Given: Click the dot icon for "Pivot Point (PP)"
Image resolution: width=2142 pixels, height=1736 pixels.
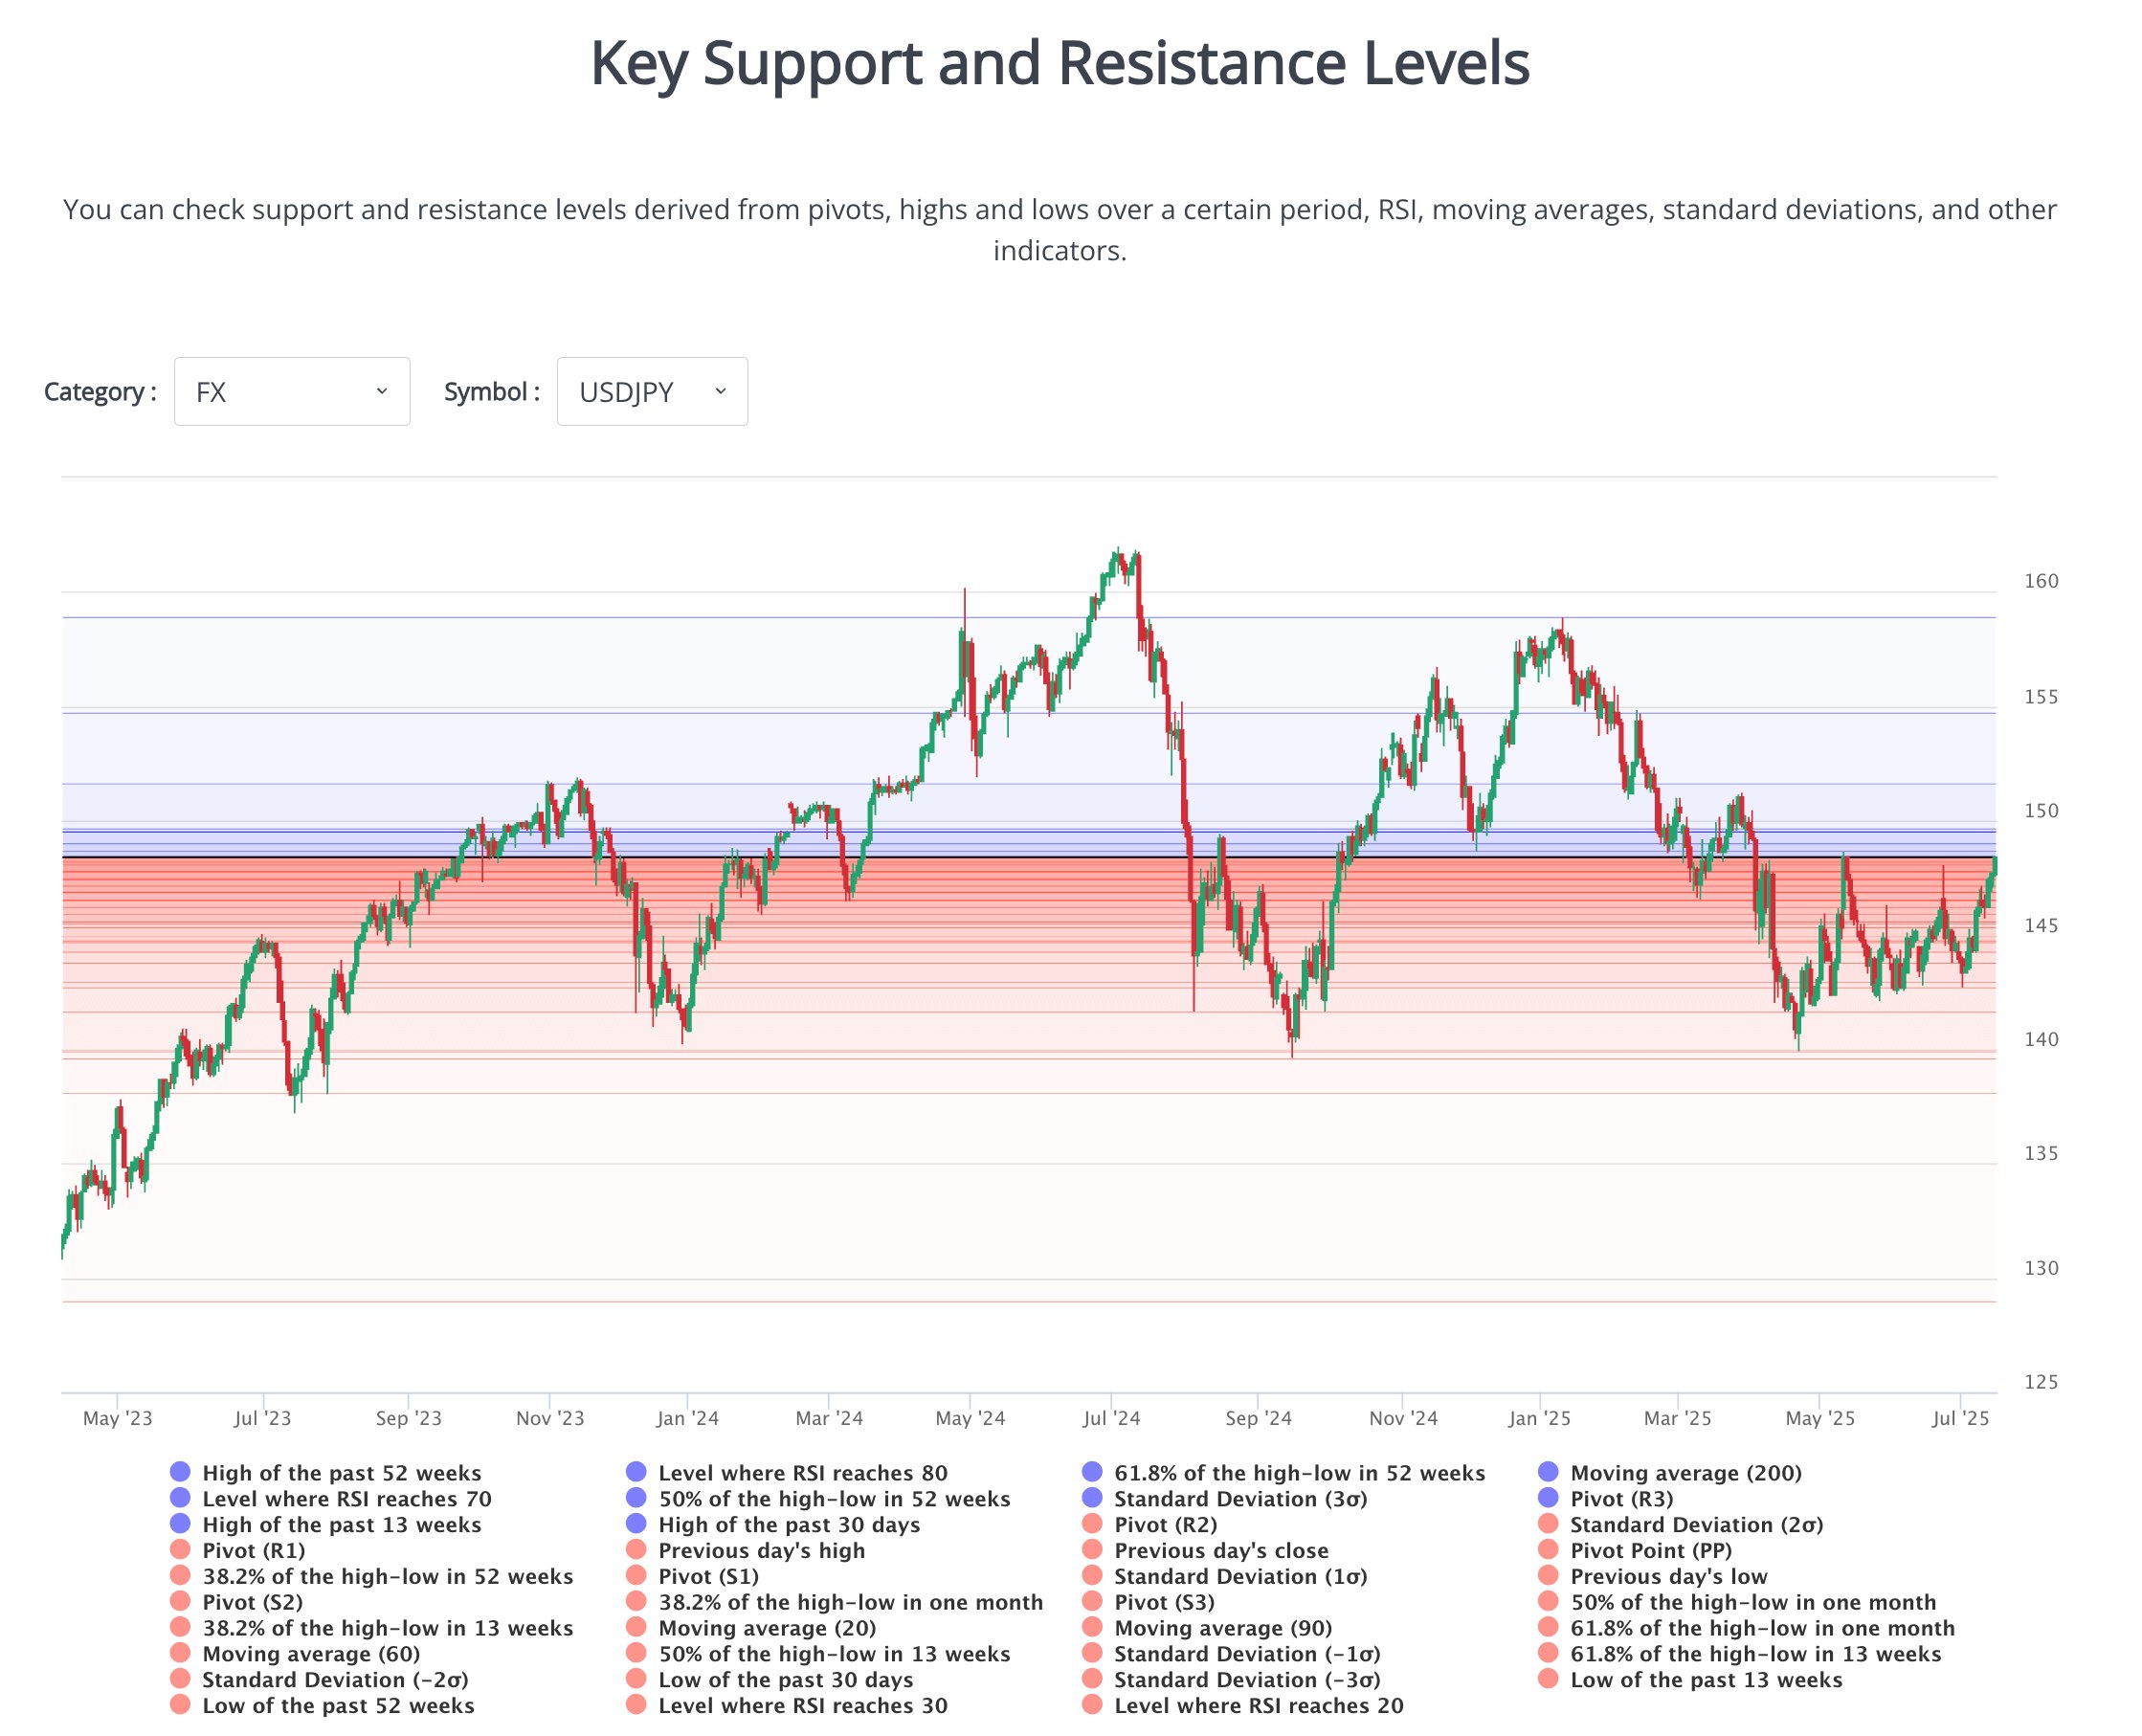Looking at the screenshot, I should coord(1548,1551).
